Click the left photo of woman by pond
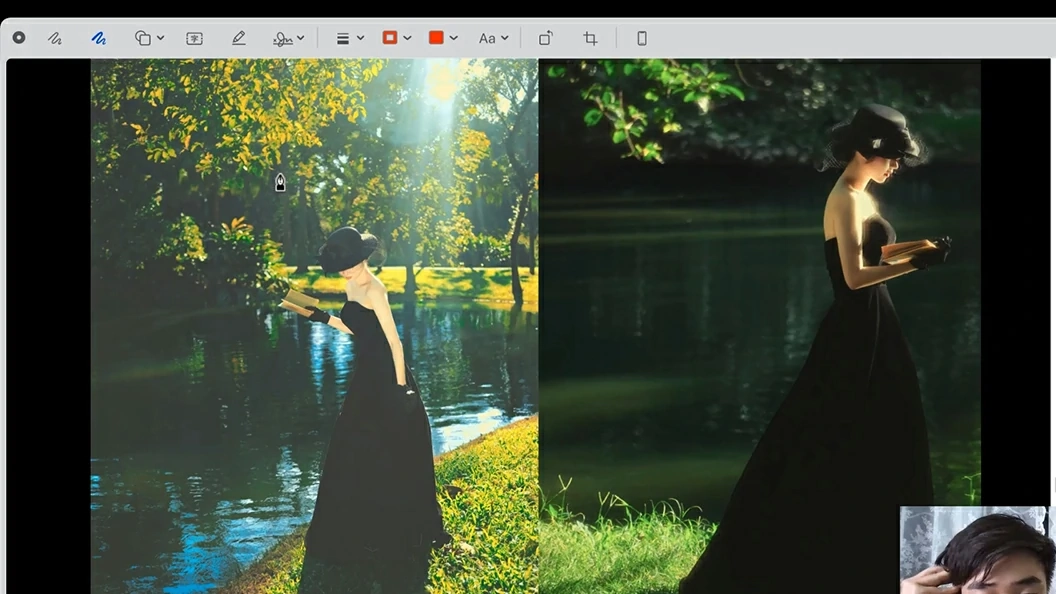 point(315,326)
